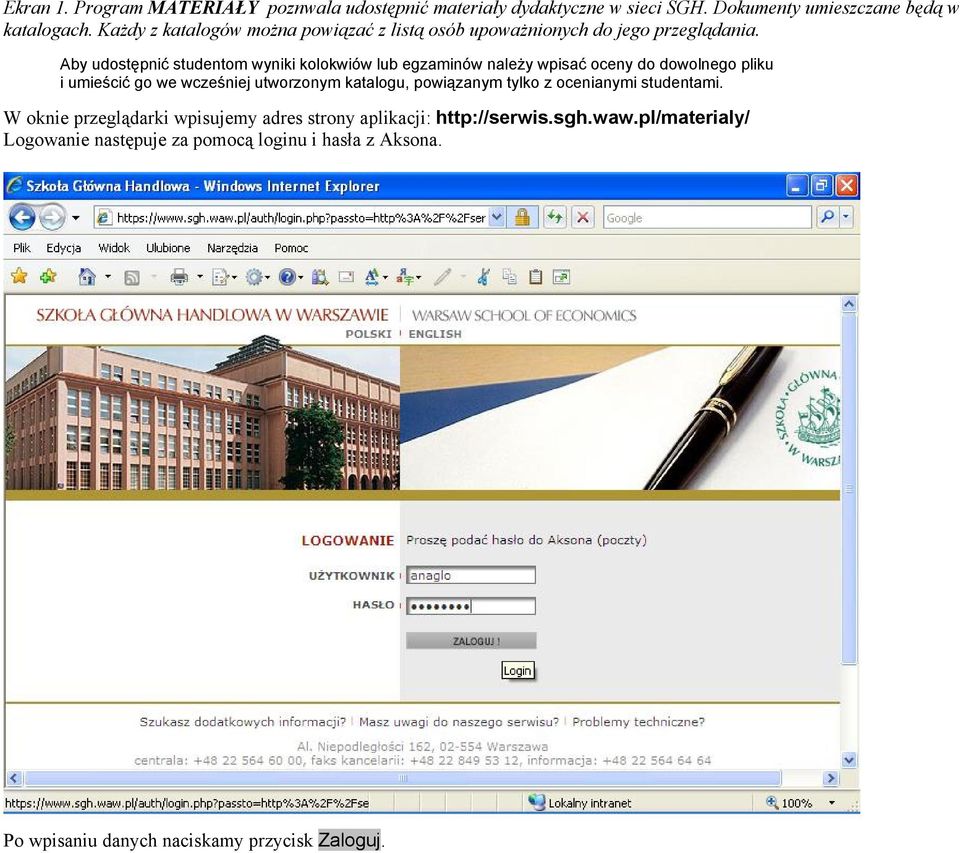Open Favorites Center star icon
The height and width of the screenshot is (853, 960).
coord(20,277)
